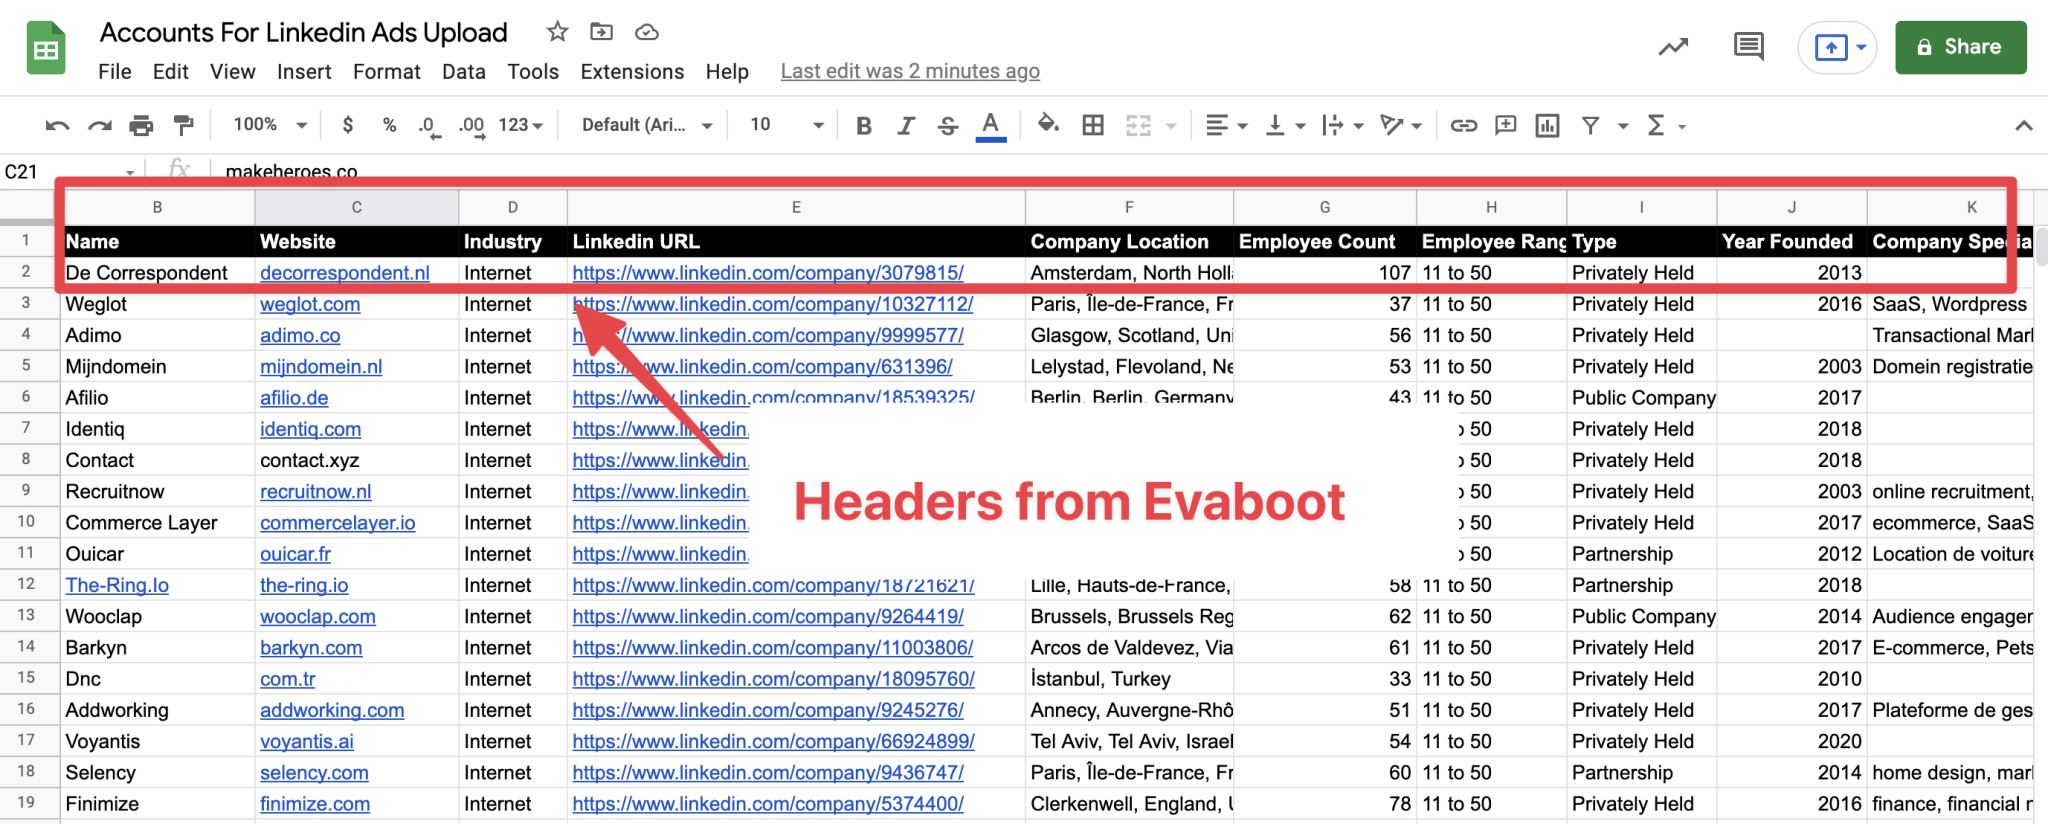Click the Share button
This screenshot has height=824, width=2048.
(x=1960, y=47)
